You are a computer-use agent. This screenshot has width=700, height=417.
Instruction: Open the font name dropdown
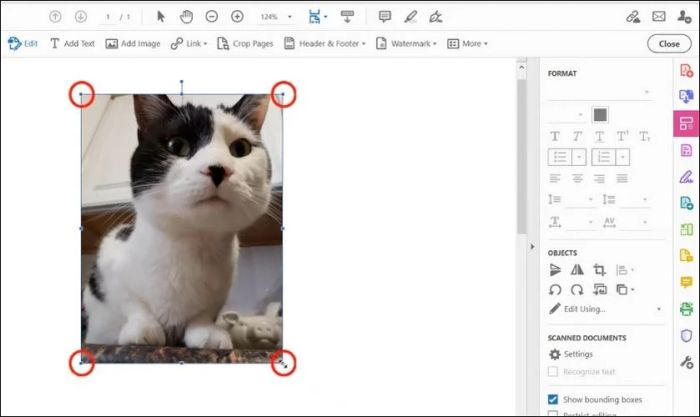pos(599,92)
